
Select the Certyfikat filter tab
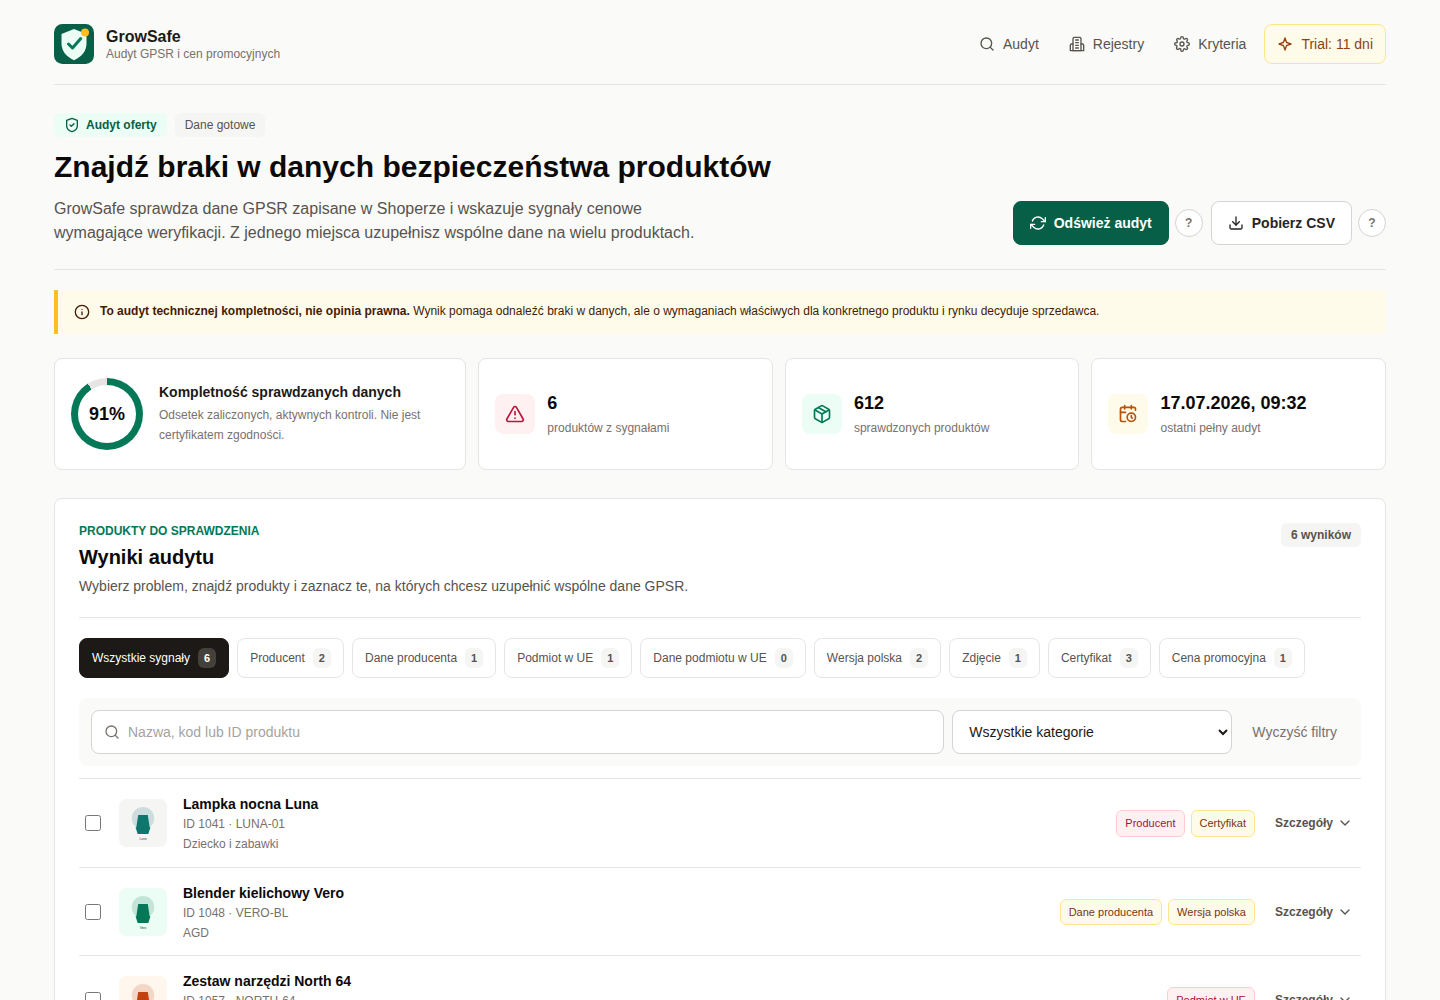pos(1099,658)
